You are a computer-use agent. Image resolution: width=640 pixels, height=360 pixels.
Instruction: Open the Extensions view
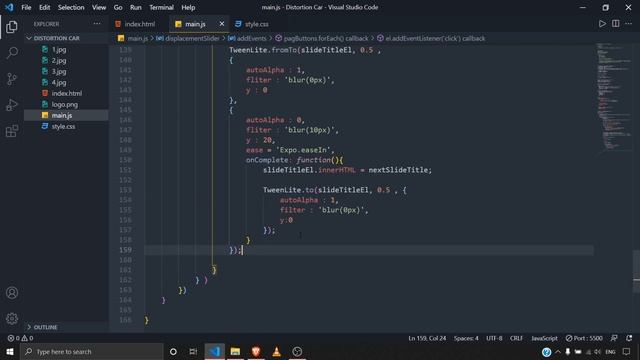point(12,131)
